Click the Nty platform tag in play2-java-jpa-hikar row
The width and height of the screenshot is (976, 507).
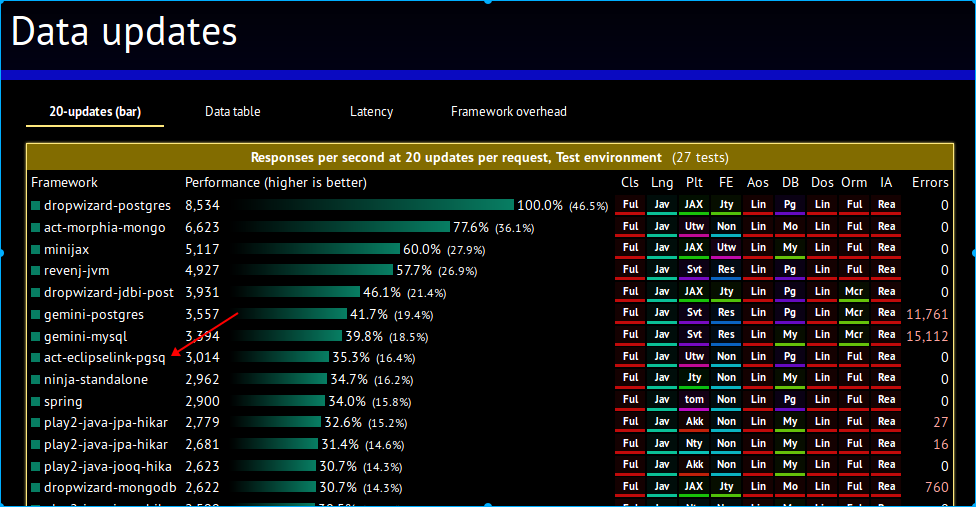tap(694, 443)
